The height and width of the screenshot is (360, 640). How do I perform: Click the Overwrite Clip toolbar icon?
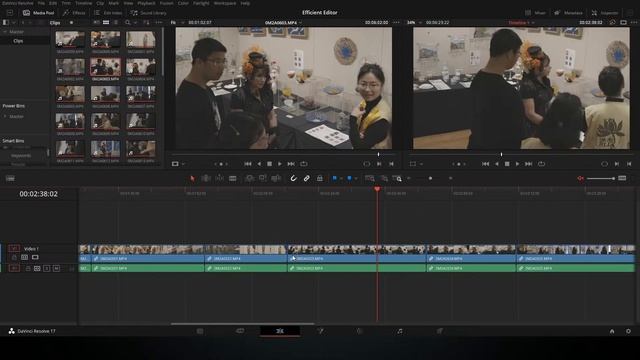[262, 178]
